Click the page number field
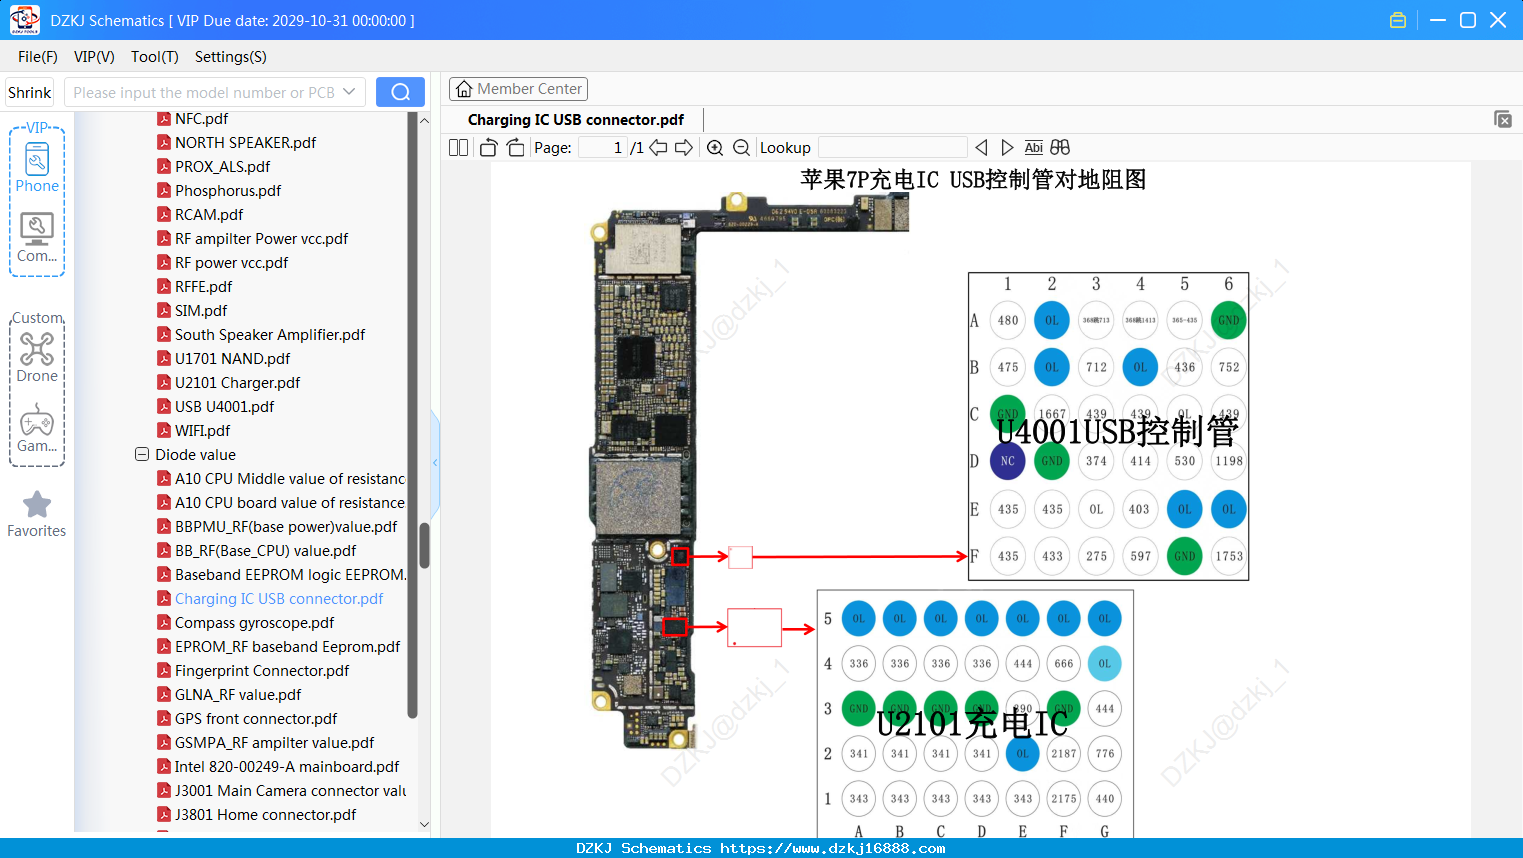The height and width of the screenshot is (858, 1523). [x=603, y=148]
